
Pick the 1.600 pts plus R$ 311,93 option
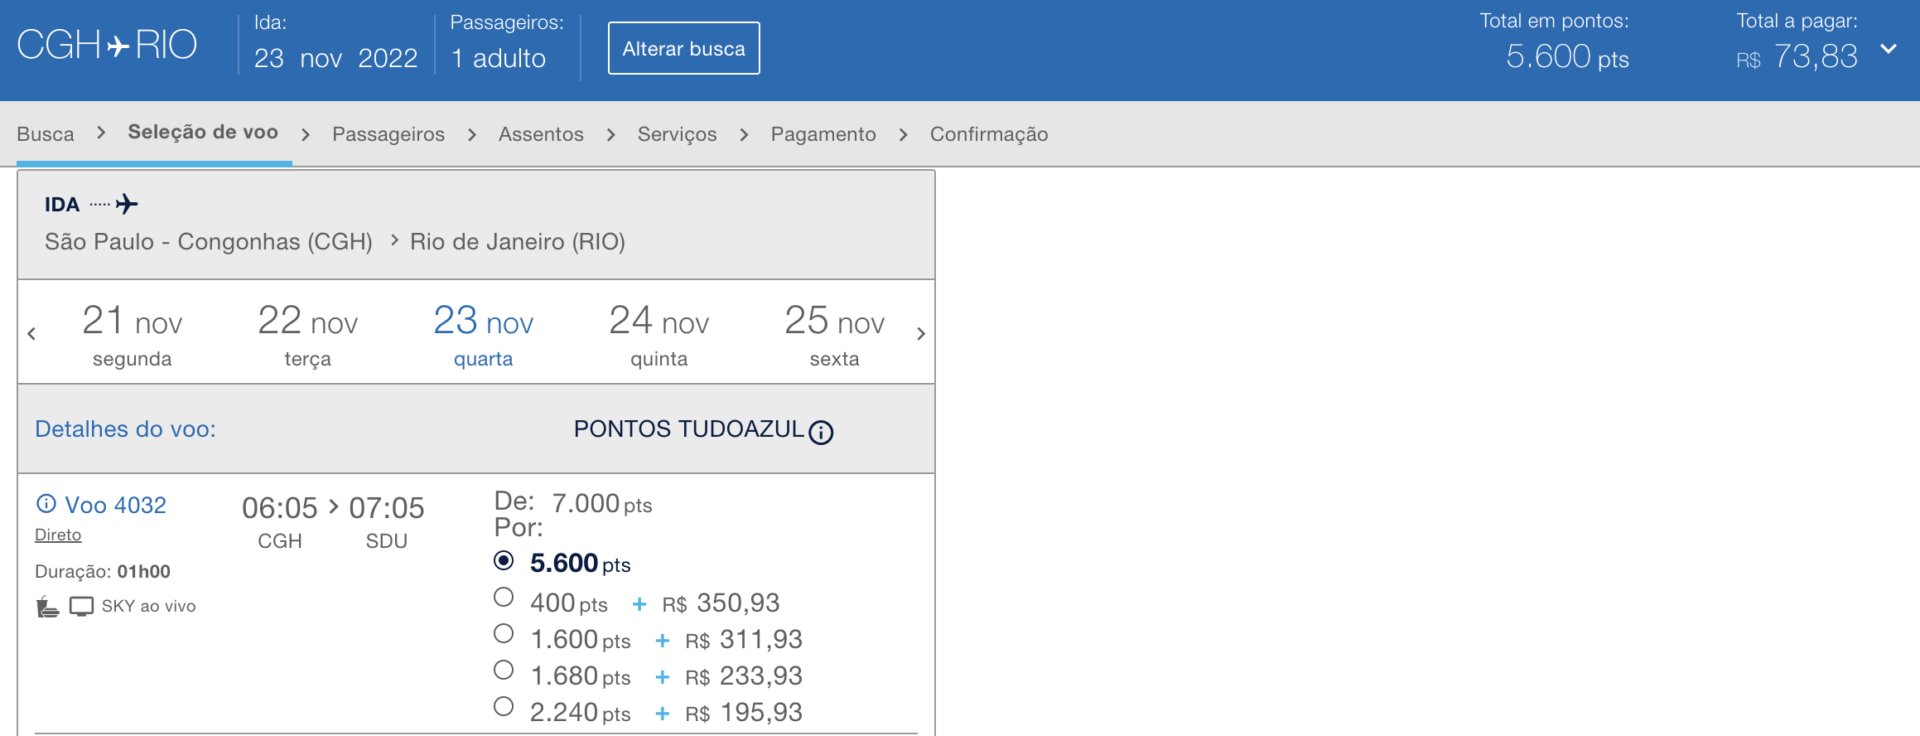click(x=504, y=634)
